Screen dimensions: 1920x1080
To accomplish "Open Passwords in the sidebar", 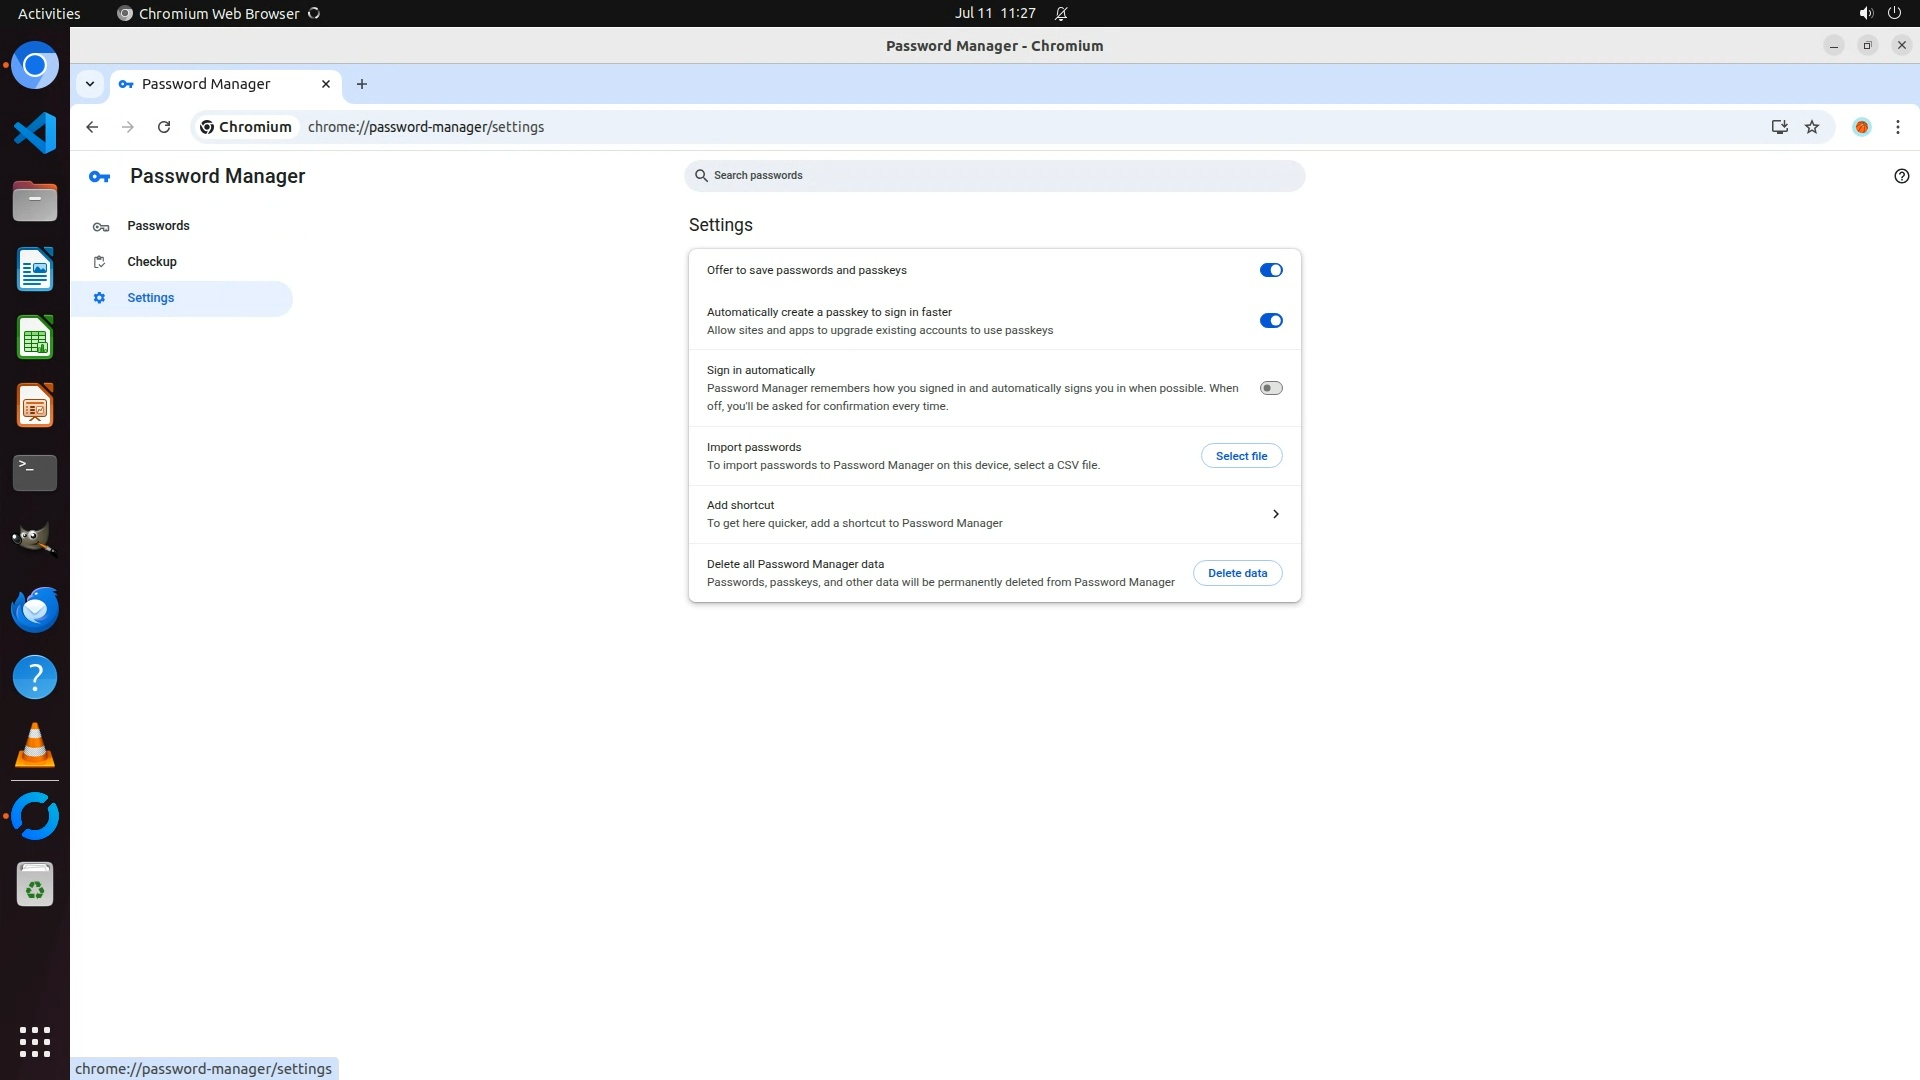I will [x=158, y=226].
